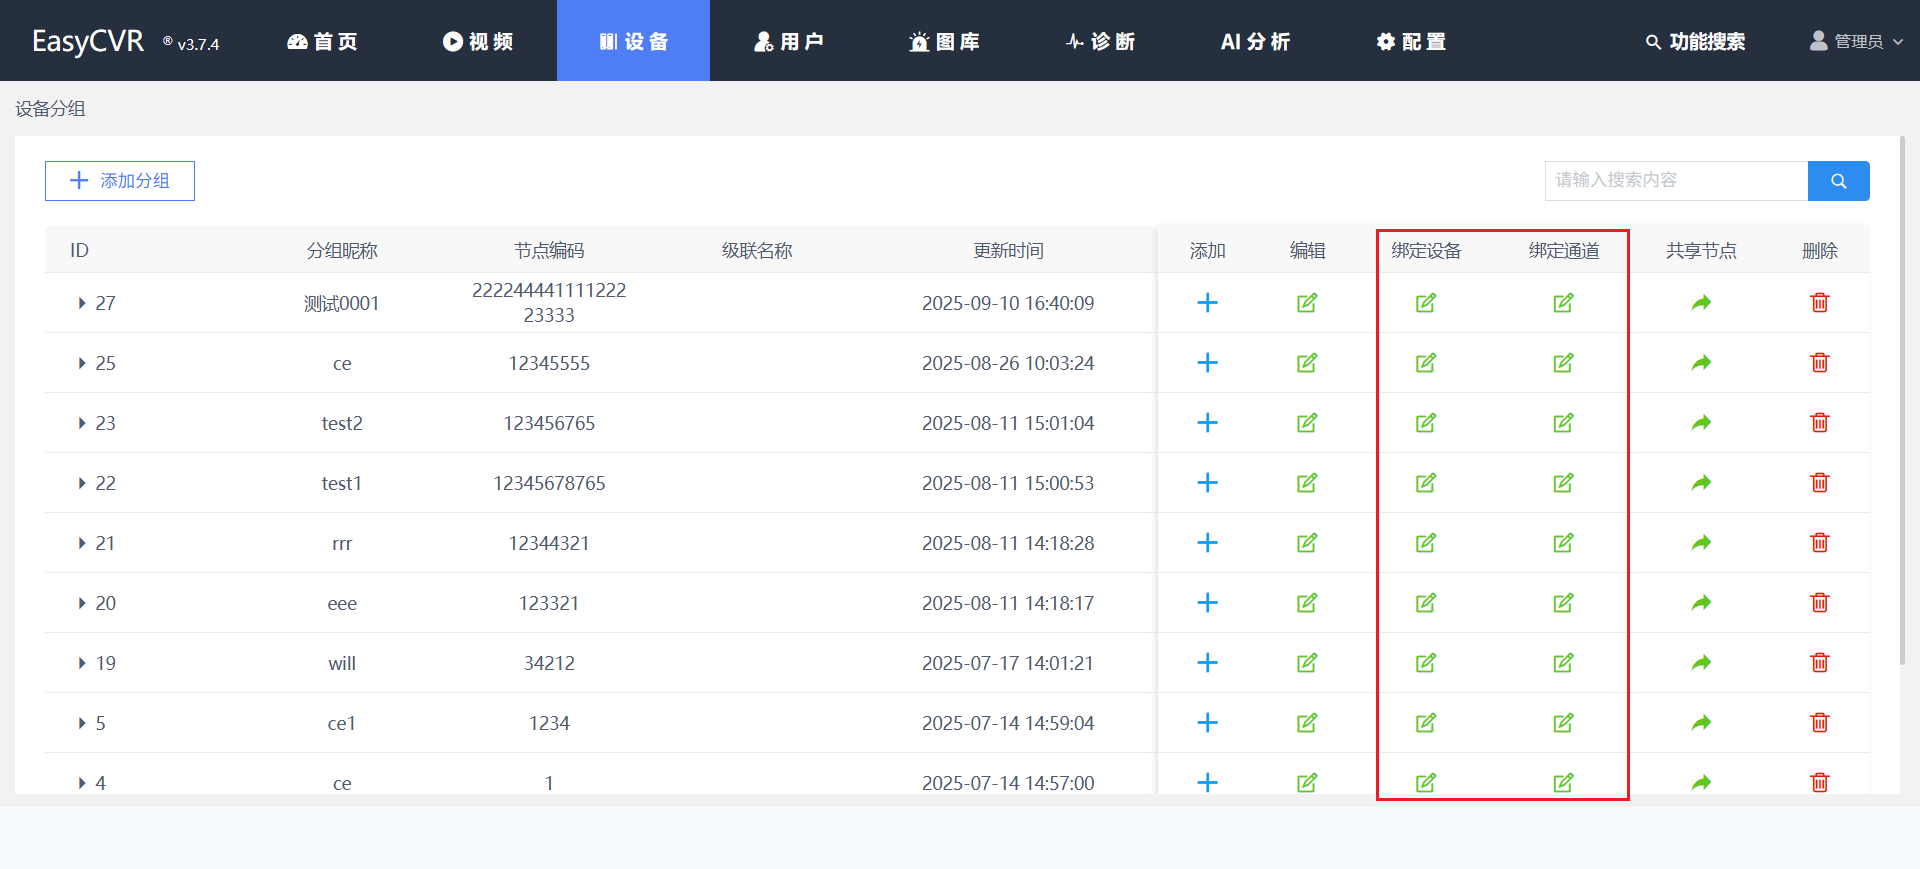
Task: Share node for group 测试0001
Action: pos(1701,303)
